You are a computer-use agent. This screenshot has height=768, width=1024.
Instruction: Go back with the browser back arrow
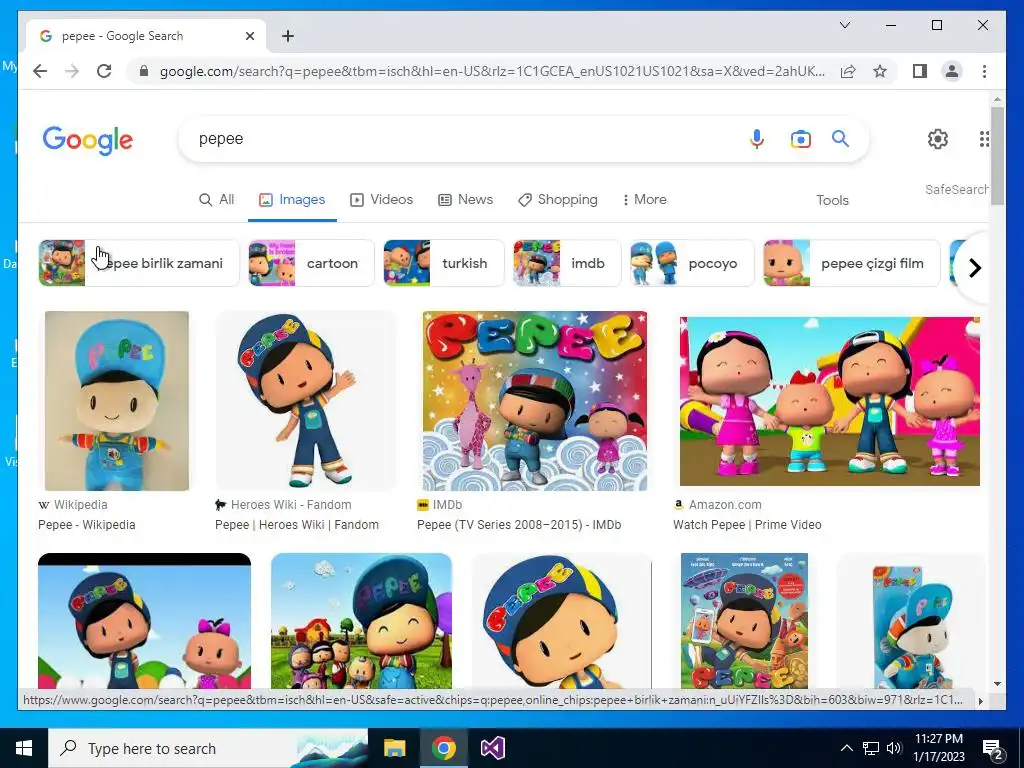point(40,71)
